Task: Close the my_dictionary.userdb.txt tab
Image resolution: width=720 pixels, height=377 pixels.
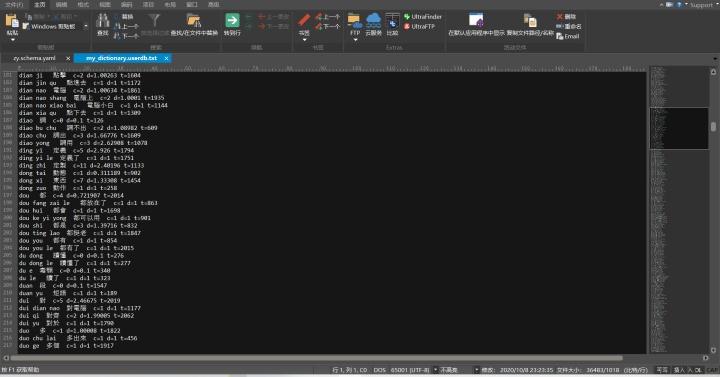Action: click(x=166, y=58)
